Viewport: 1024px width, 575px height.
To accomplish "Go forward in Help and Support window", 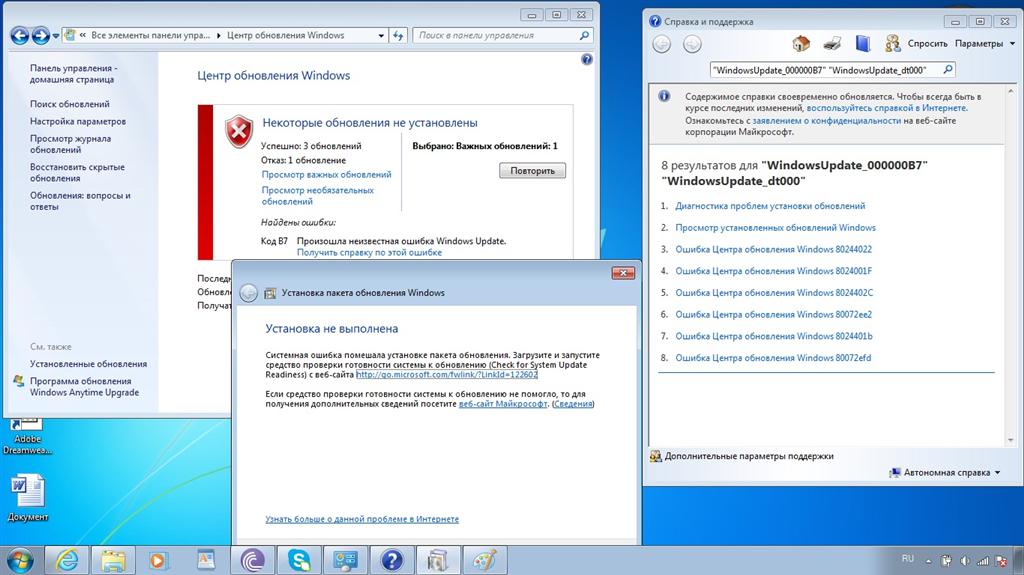I will pos(692,44).
